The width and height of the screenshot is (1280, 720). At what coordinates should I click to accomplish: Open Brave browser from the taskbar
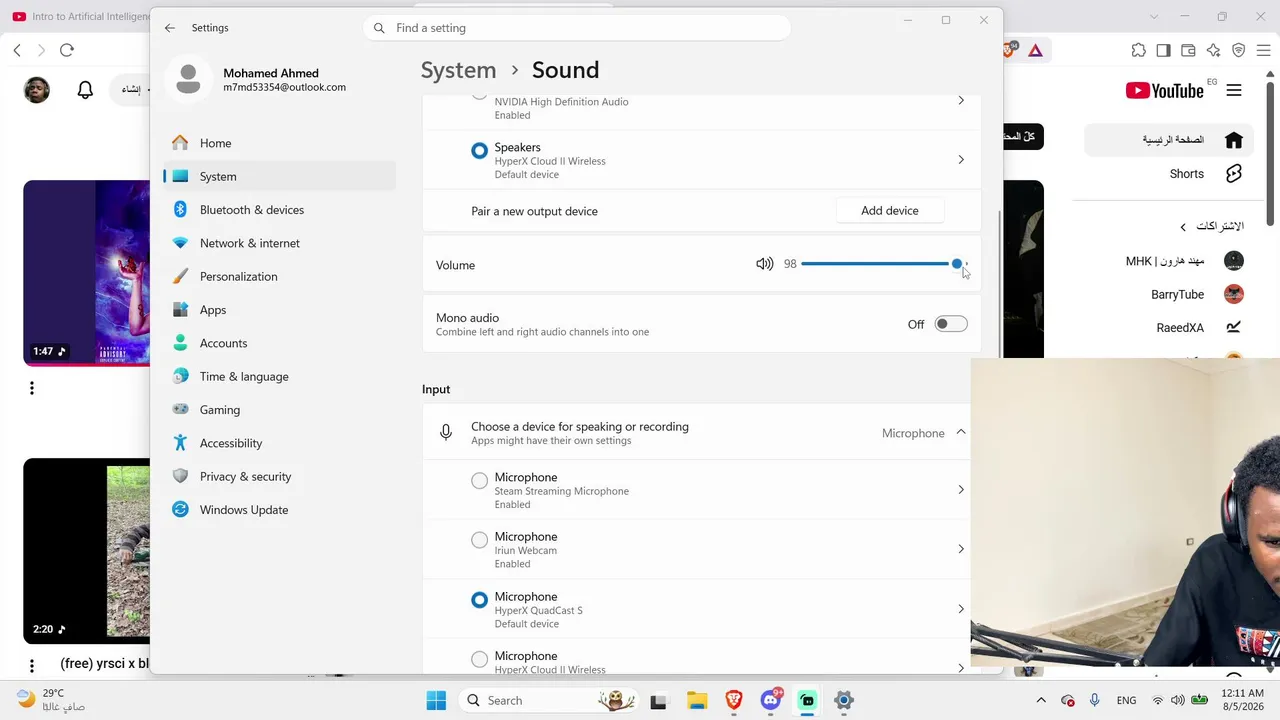pos(734,700)
